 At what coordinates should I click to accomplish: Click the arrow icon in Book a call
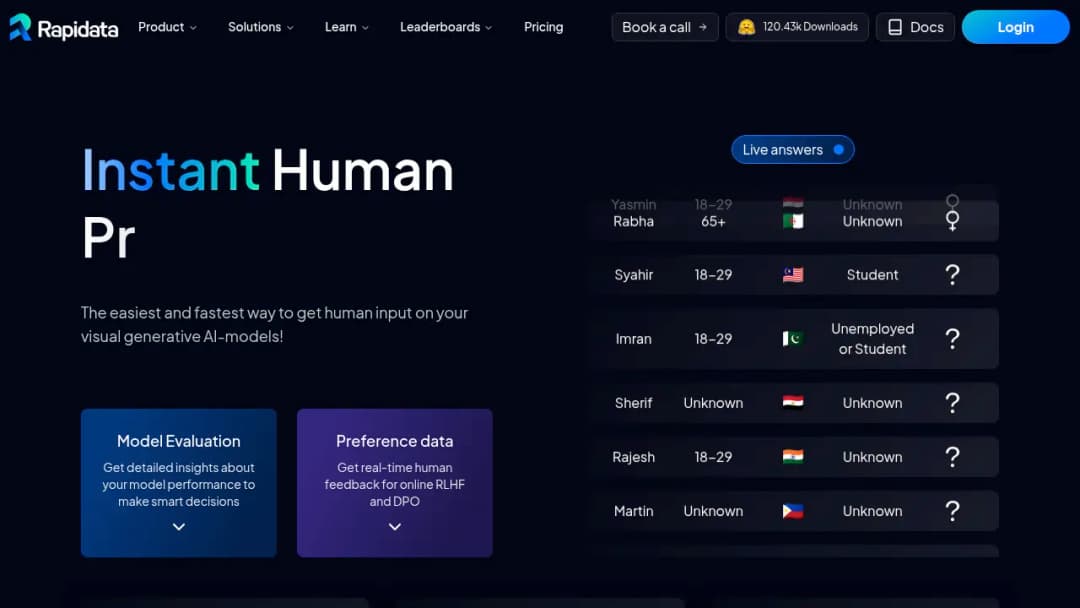(x=703, y=27)
